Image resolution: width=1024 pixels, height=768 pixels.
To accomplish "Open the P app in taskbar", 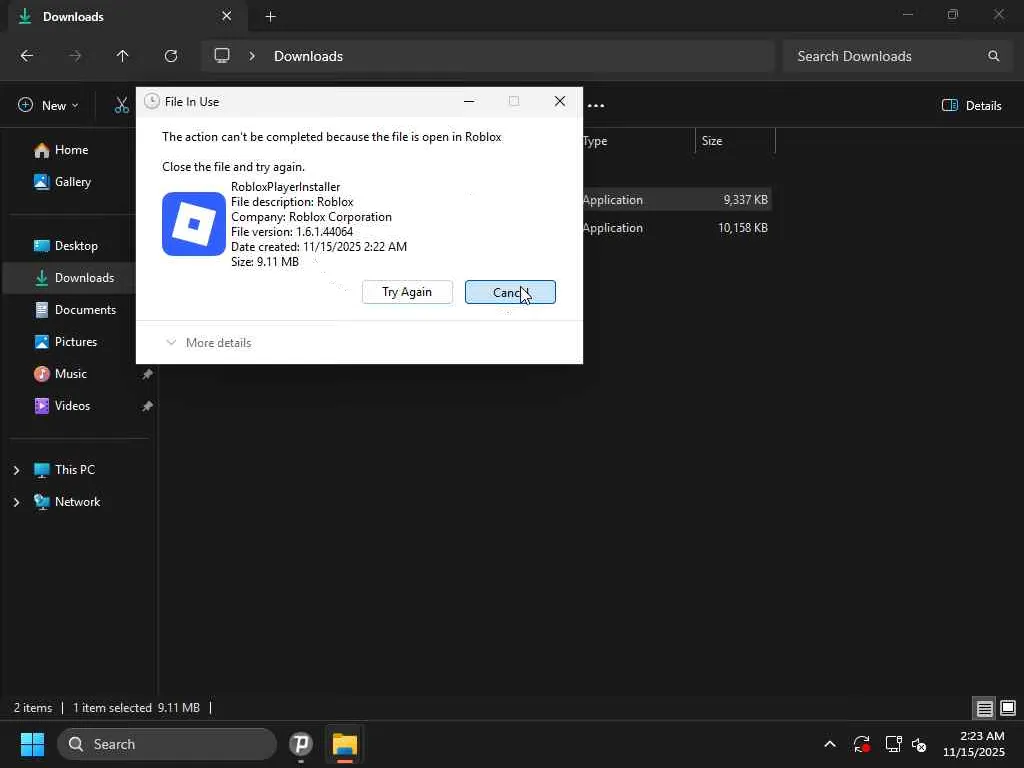I will pyautogui.click(x=301, y=744).
